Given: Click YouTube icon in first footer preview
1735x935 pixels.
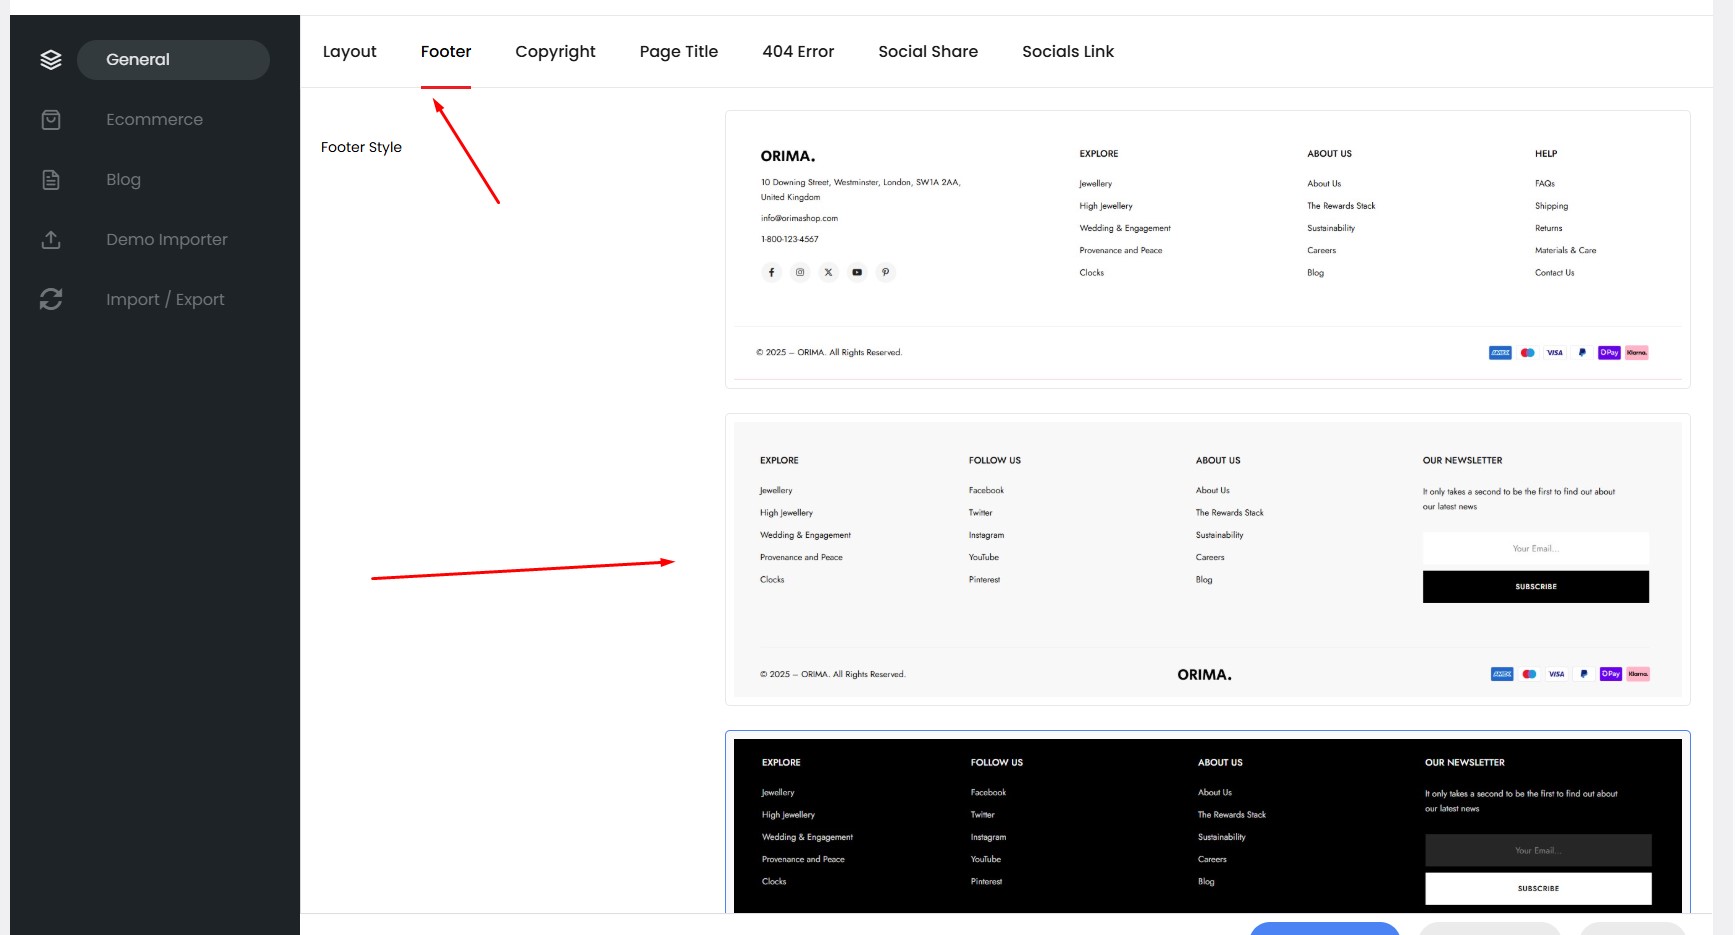Looking at the screenshot, I should click(x=857, y=272).
